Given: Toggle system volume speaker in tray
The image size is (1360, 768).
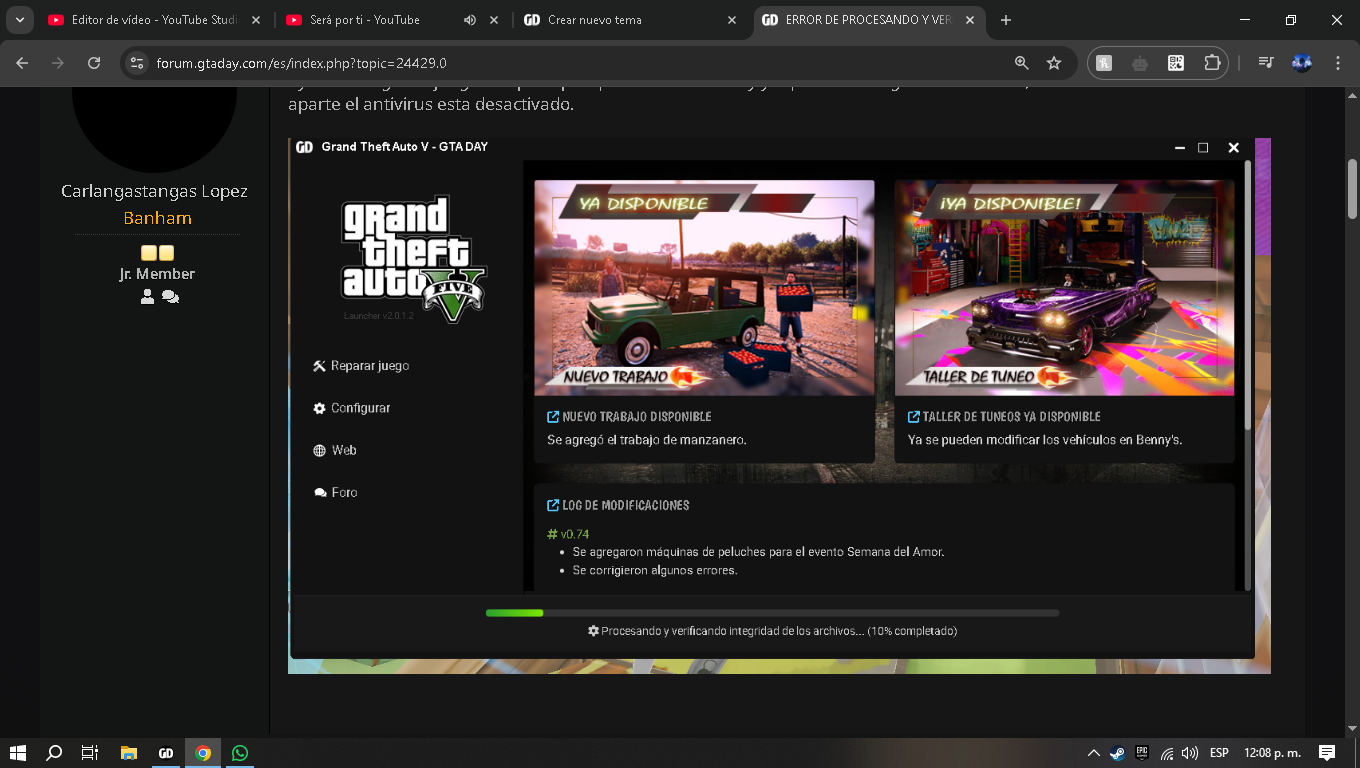Looking at the screenshot, I should pos(1189,753).
